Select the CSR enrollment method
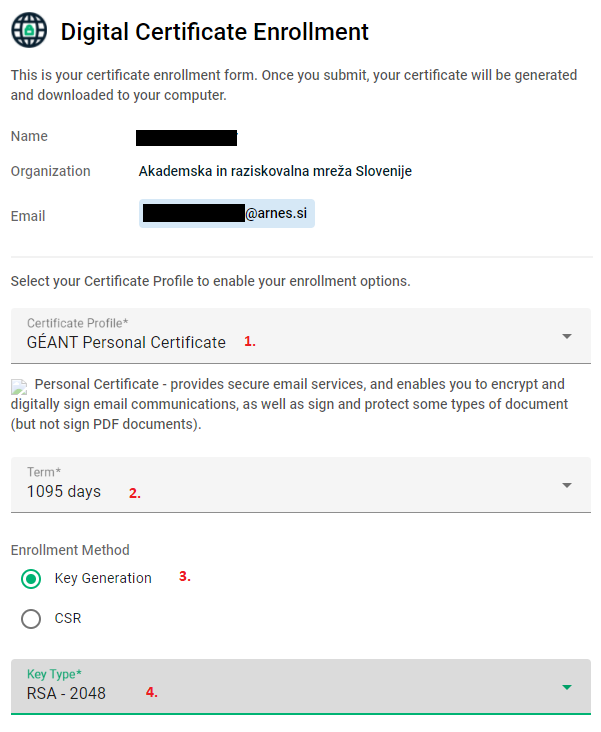Image resolution: width=601 pixels, height=732 pixels. (31, 619)
